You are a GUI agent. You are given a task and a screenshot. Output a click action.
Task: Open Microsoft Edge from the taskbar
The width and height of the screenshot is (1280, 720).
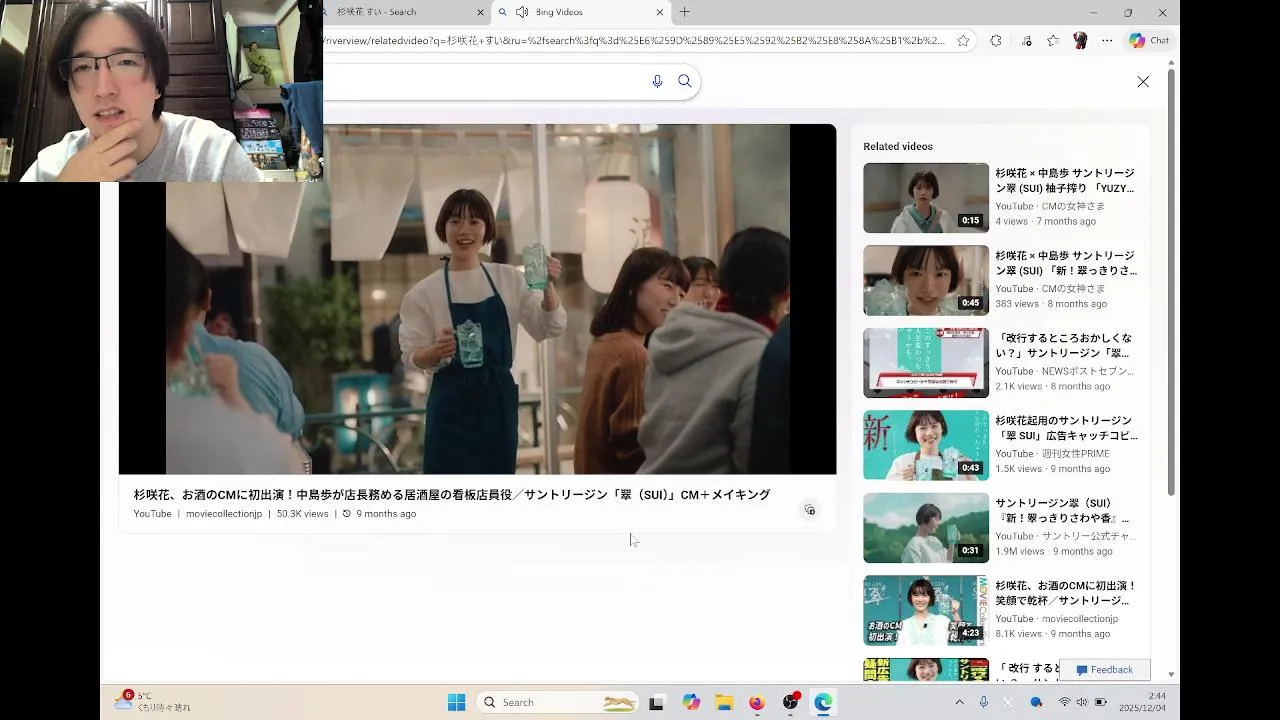click(823, 702)
